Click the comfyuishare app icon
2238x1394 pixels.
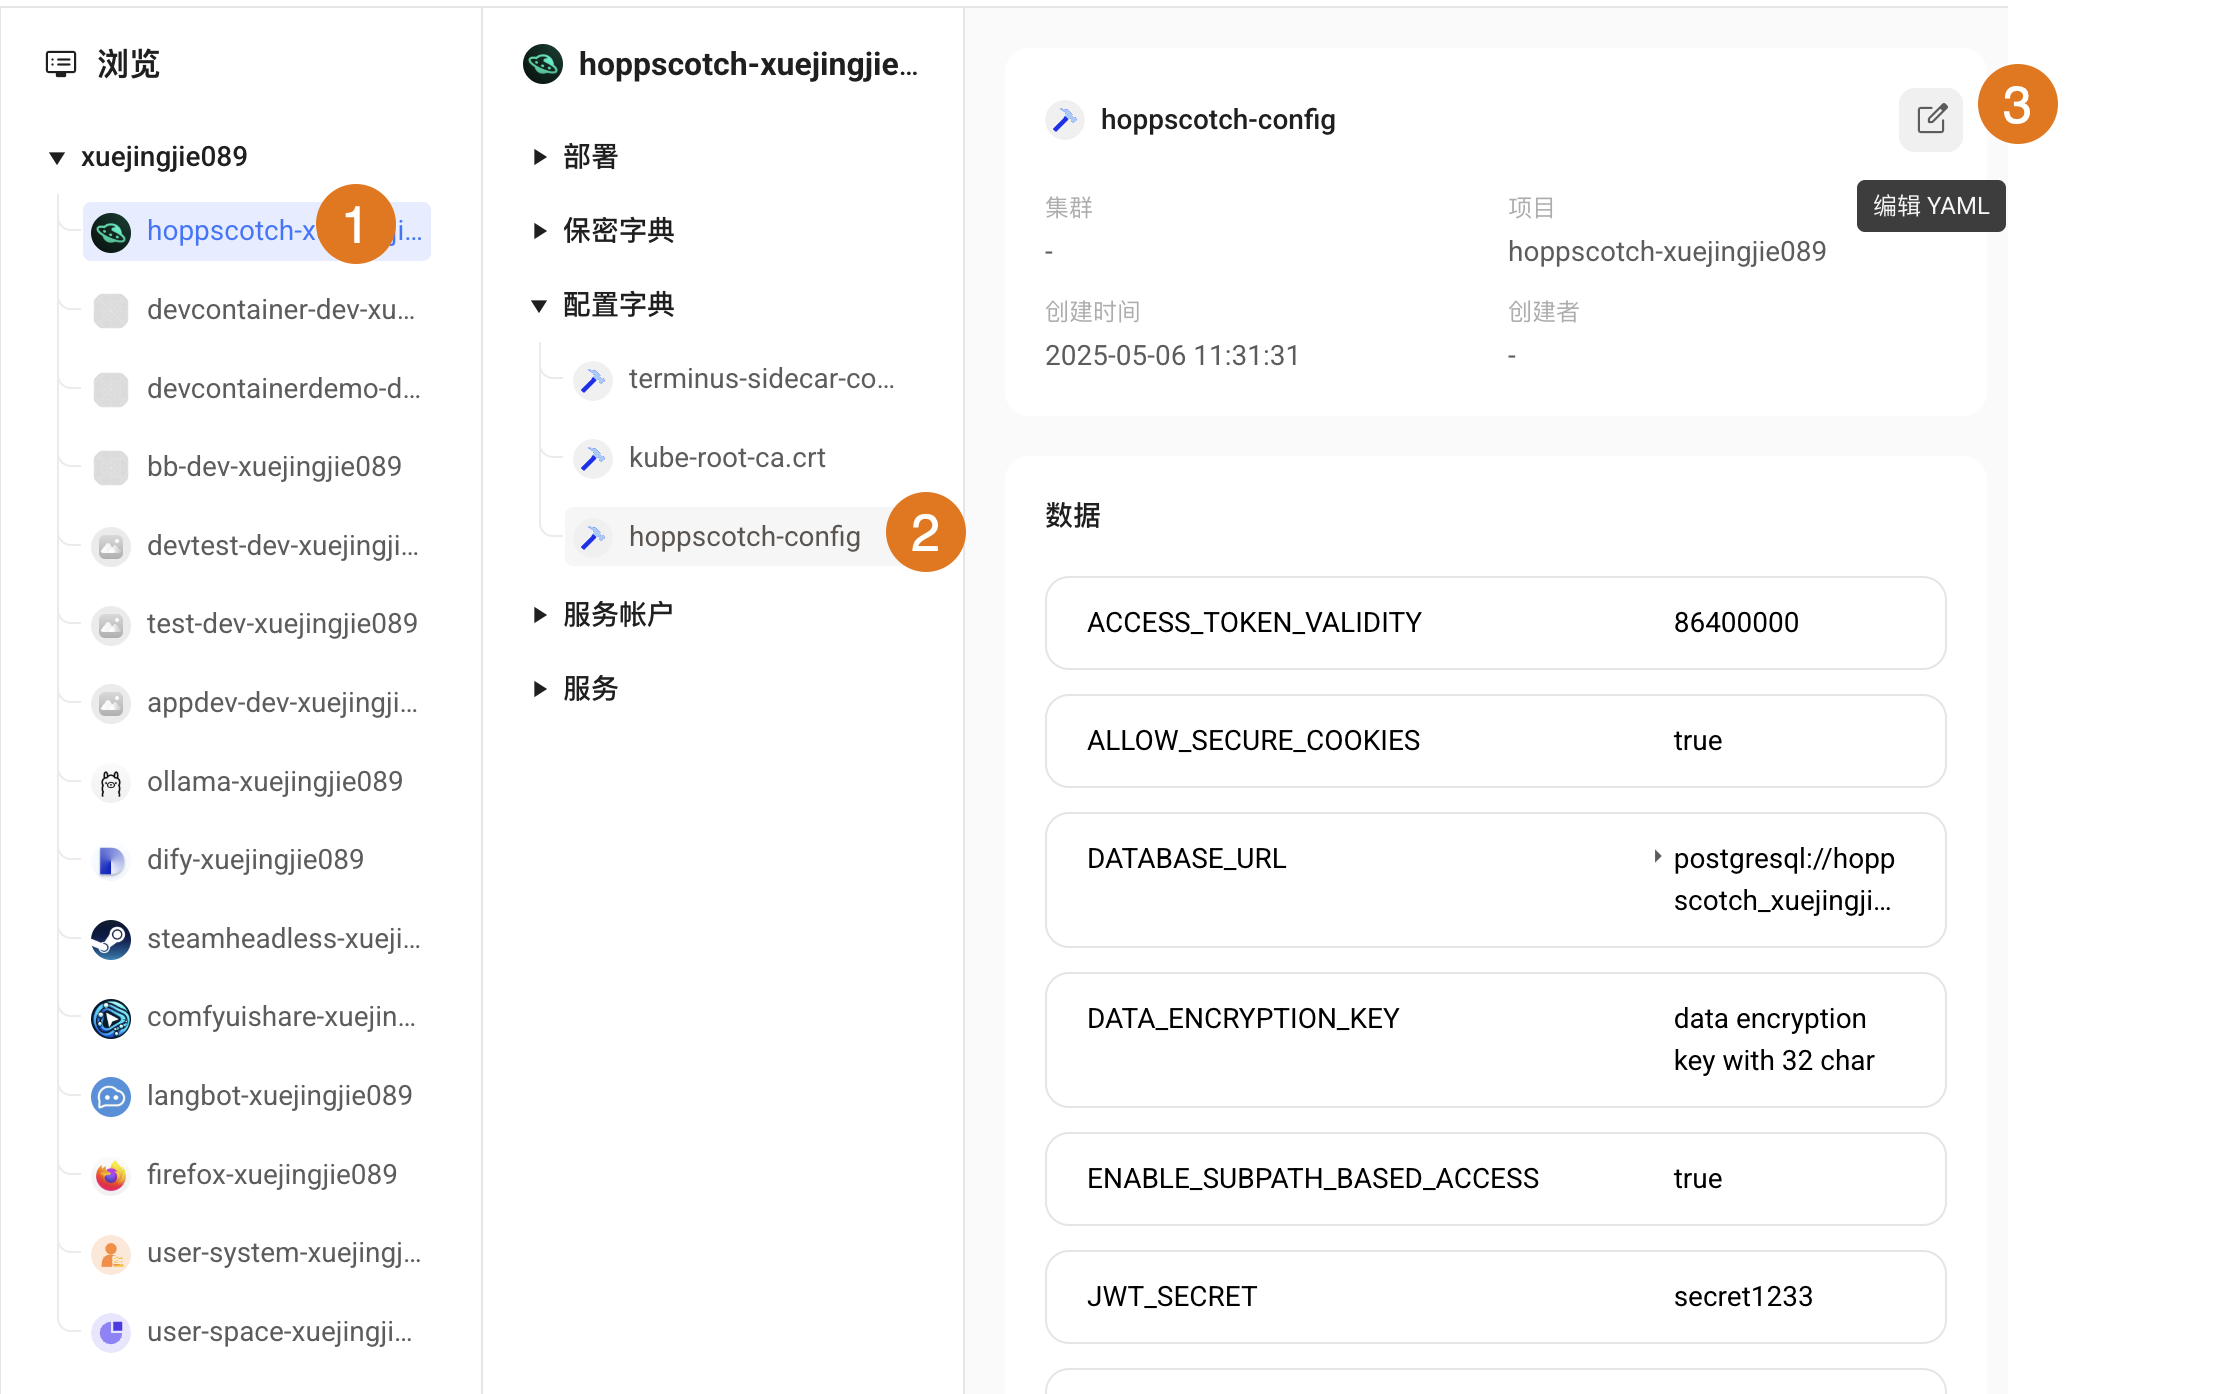click(111, 1018)
